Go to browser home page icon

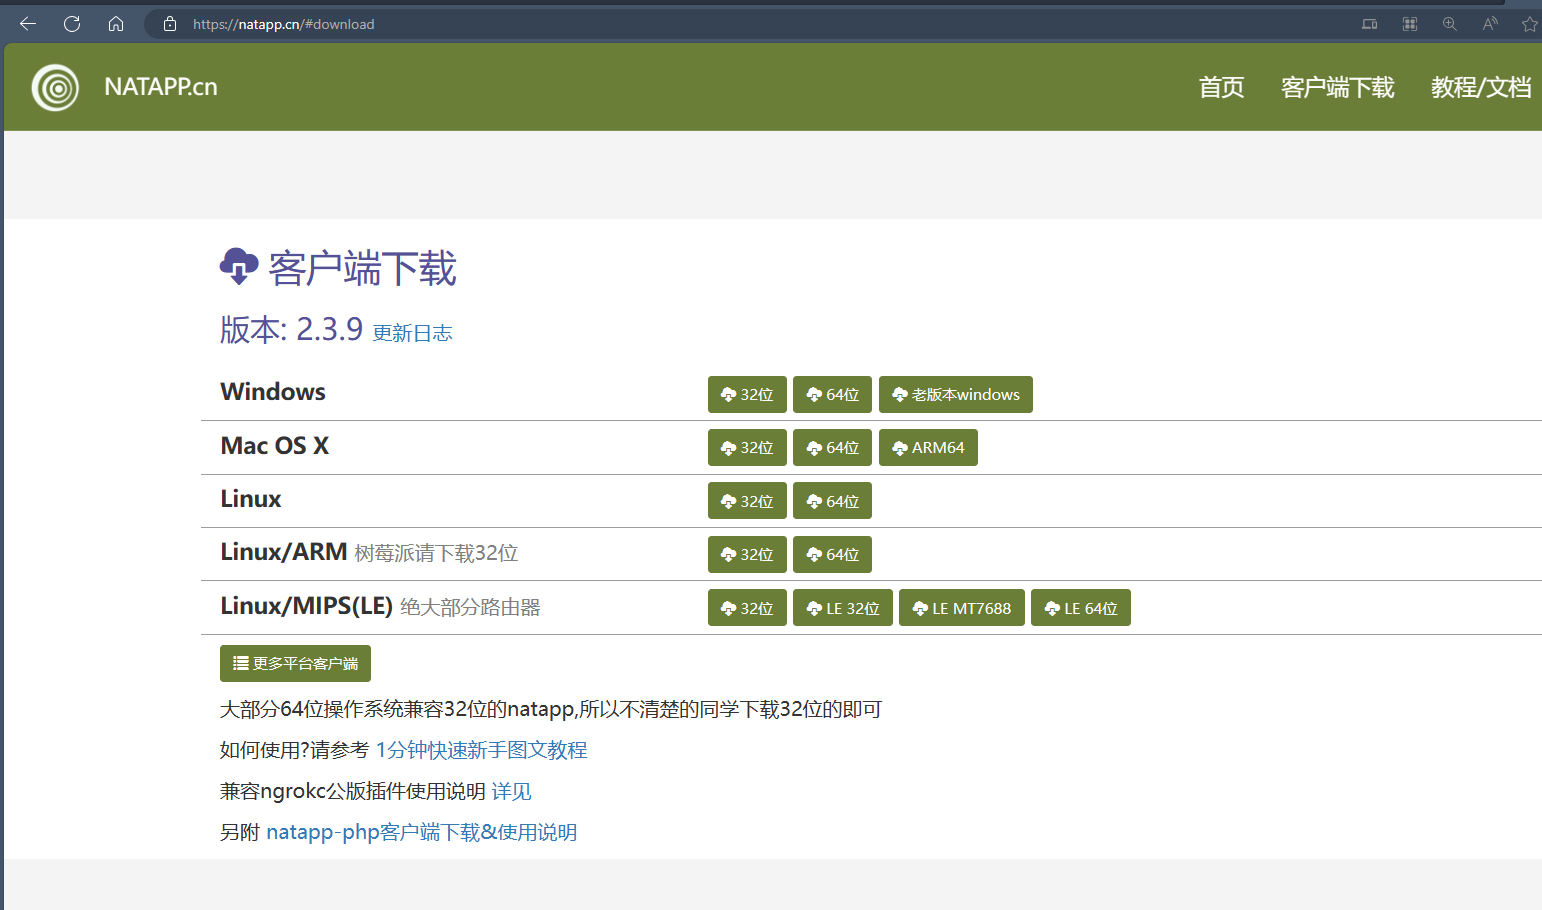pyautogui.click(x=116, y=24)
